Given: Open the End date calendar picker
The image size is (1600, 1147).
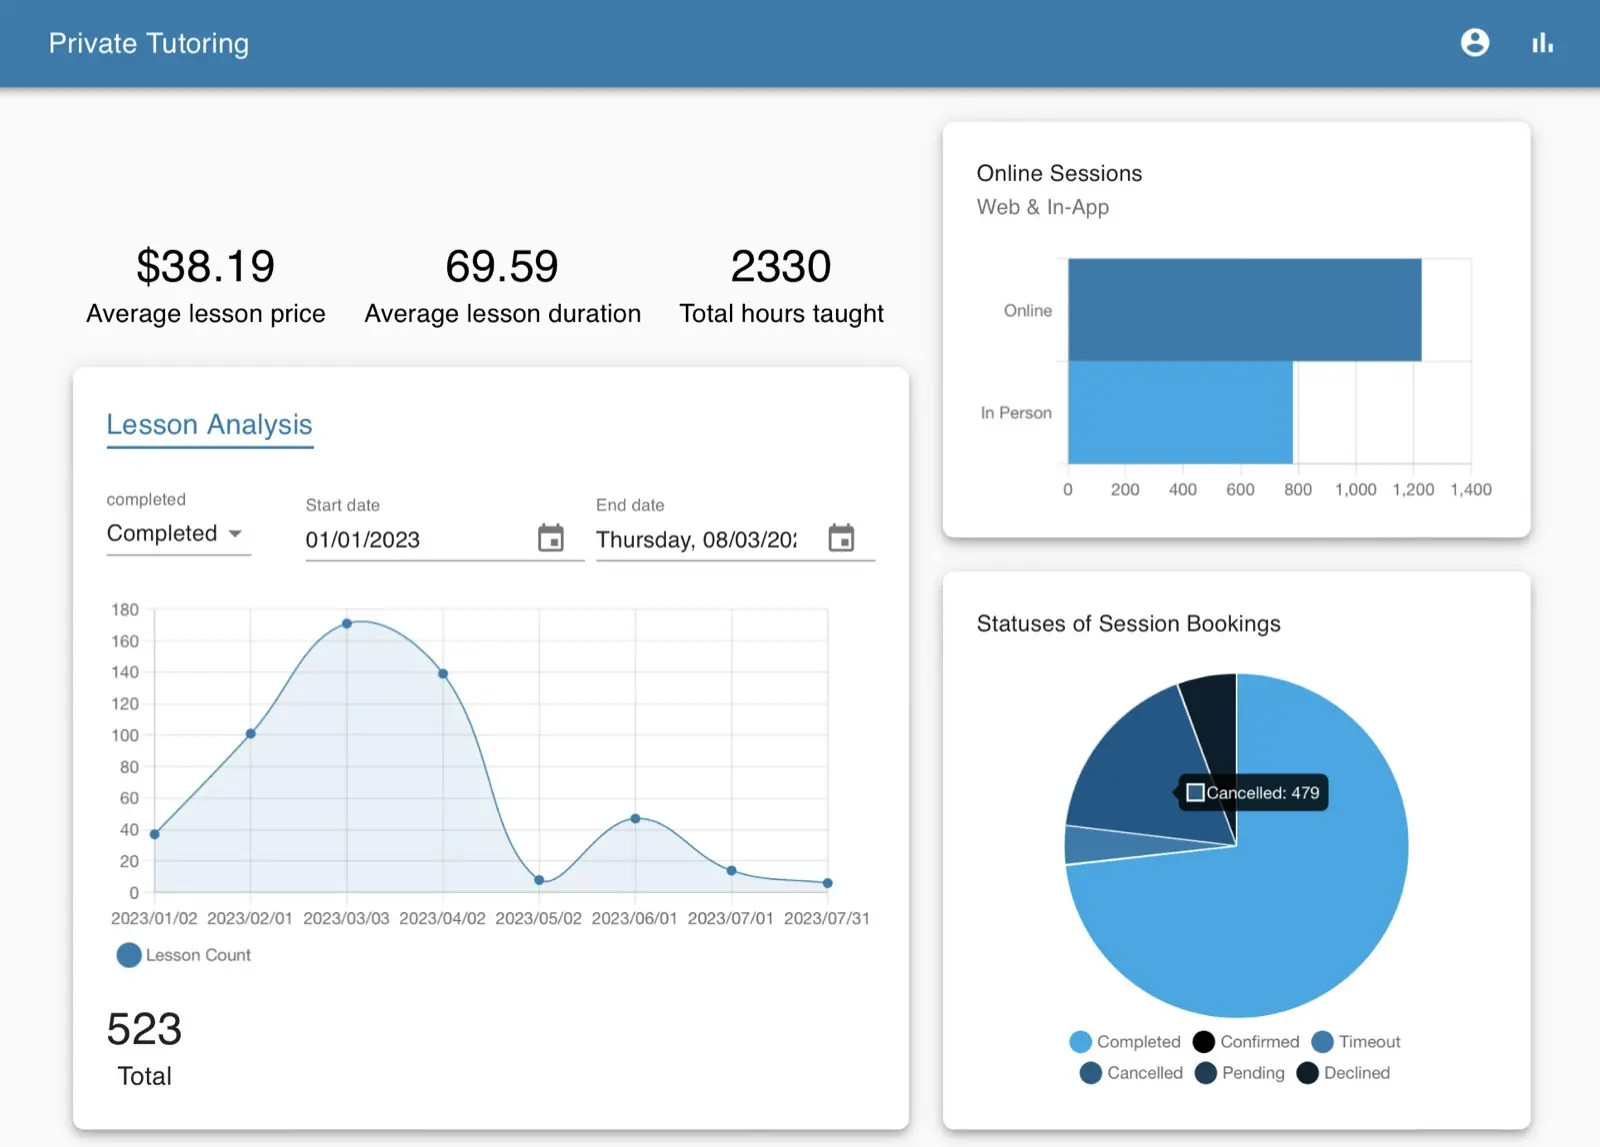Looking at the screenshot, I should pyautogui.click(x=842, y=538).
